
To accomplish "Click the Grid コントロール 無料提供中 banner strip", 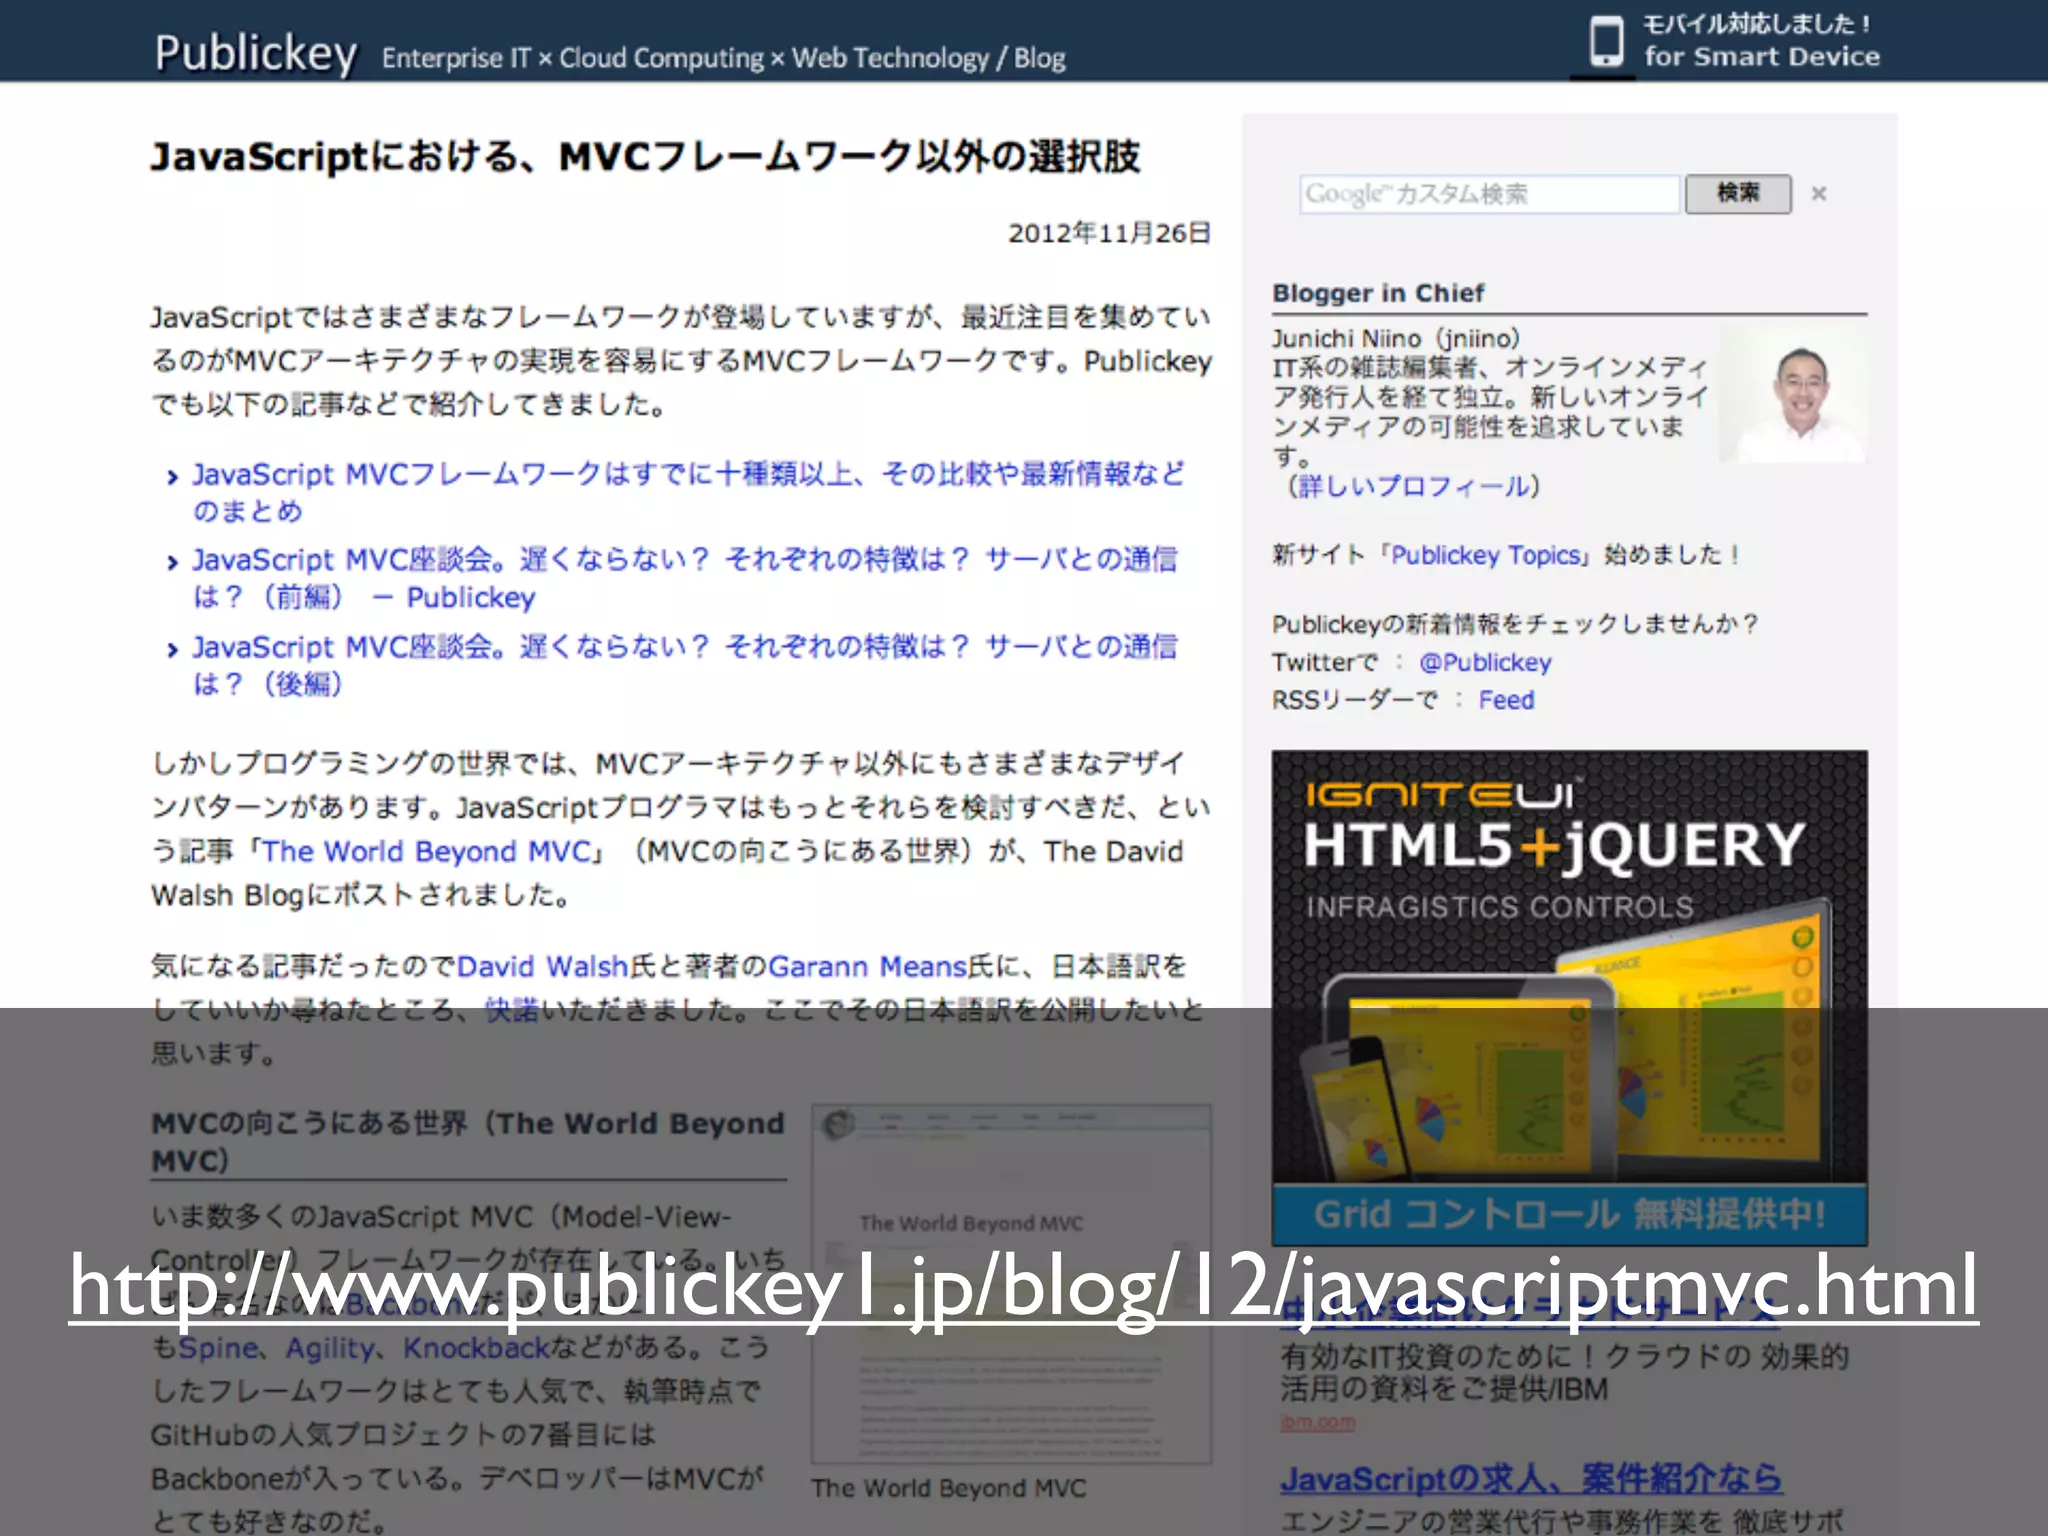I will [x=1569, y=1215].
